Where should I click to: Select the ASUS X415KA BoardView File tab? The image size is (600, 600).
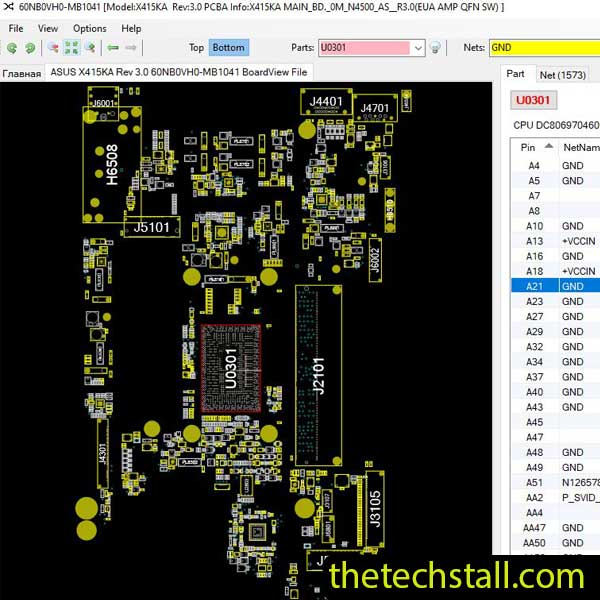coord(179,72)
